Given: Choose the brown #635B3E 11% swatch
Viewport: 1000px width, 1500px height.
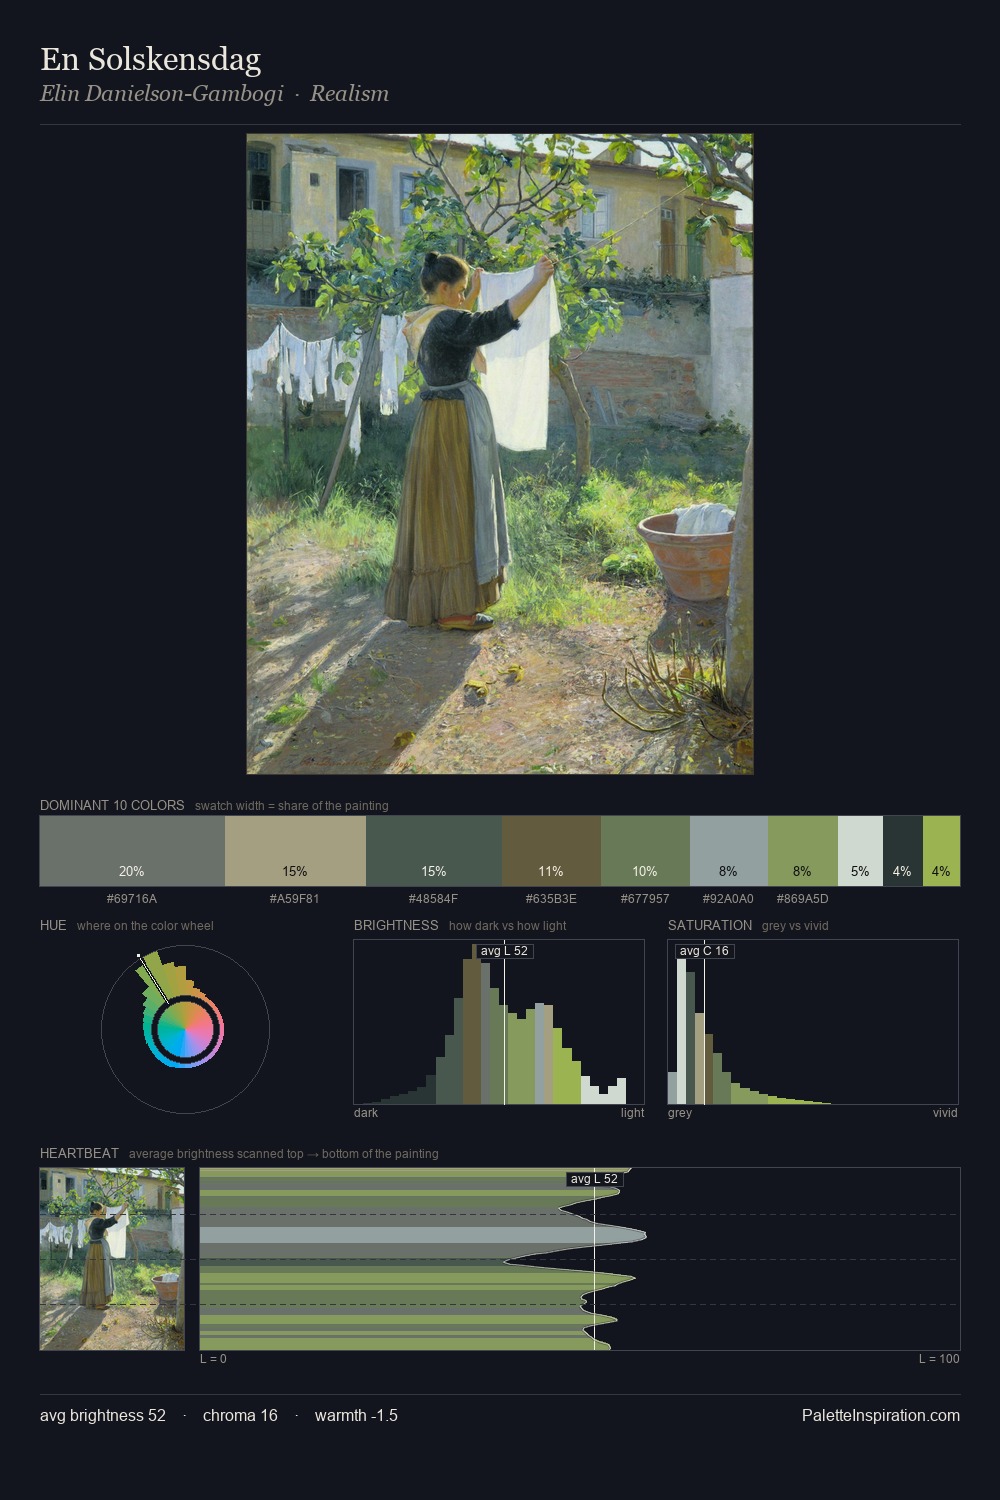Looking at the screenshot, I should pyautogui.click(x=551, y=851).
